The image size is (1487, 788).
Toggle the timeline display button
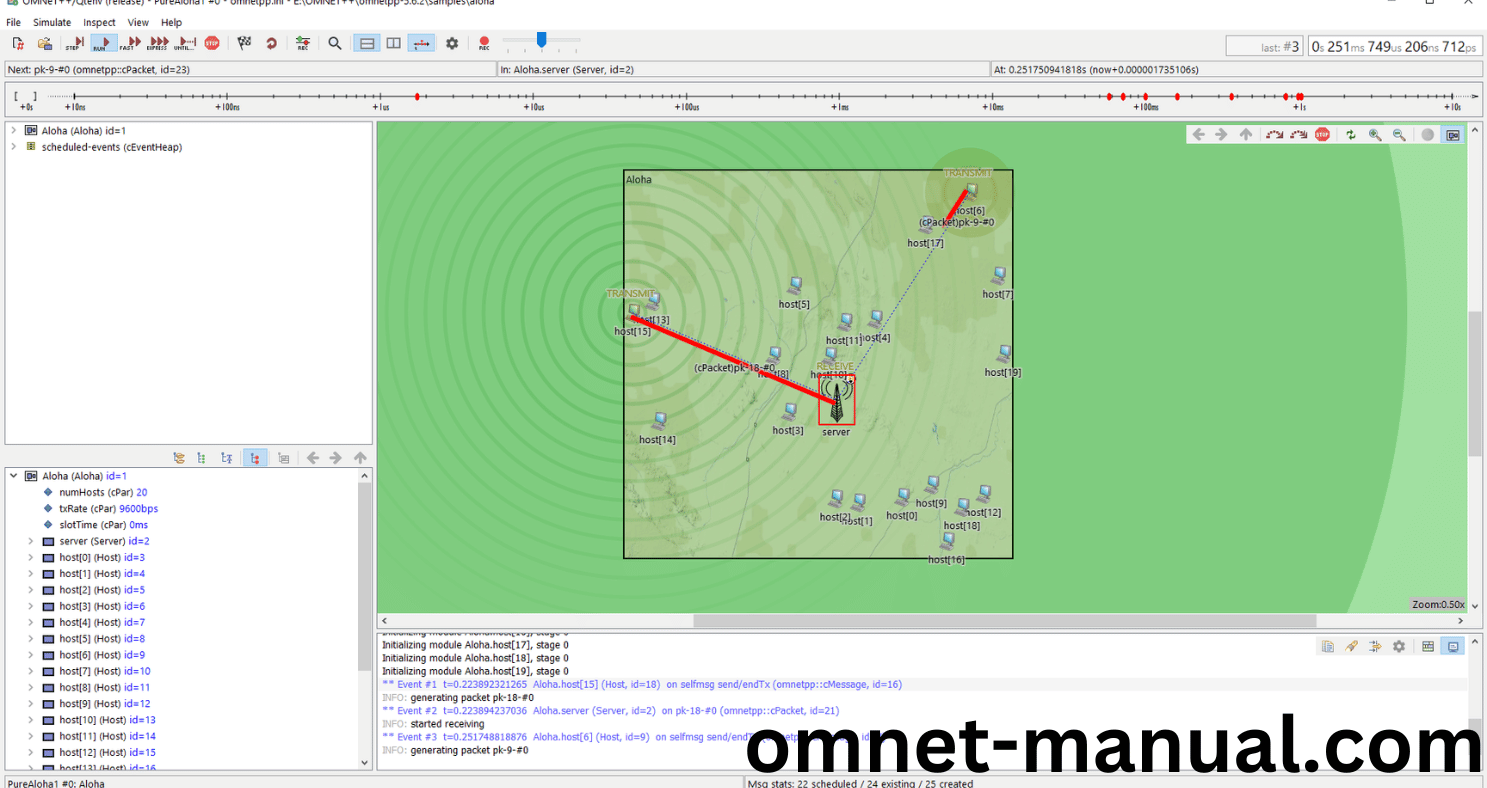tap(421, 43)
